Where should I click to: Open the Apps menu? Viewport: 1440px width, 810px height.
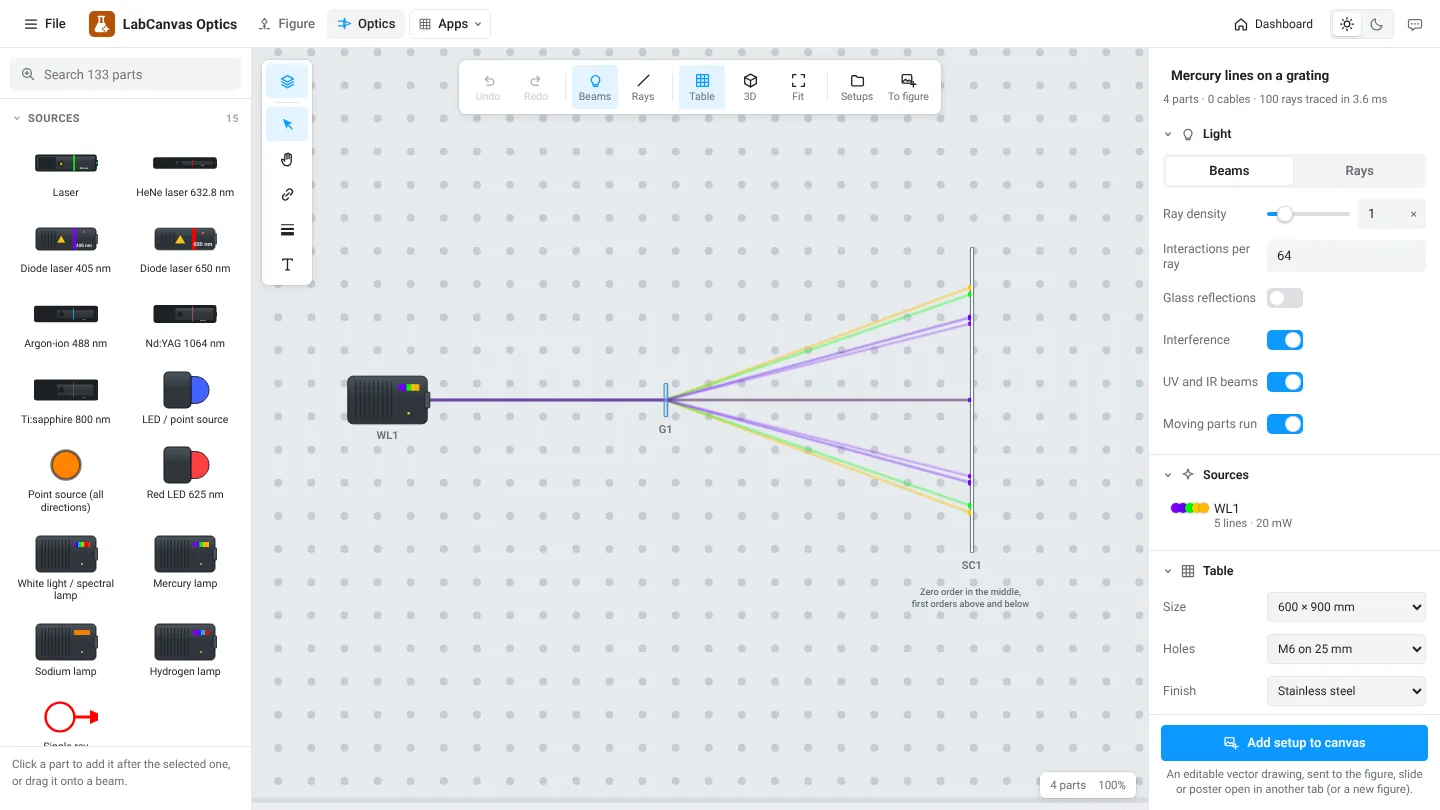click(450, 24)
